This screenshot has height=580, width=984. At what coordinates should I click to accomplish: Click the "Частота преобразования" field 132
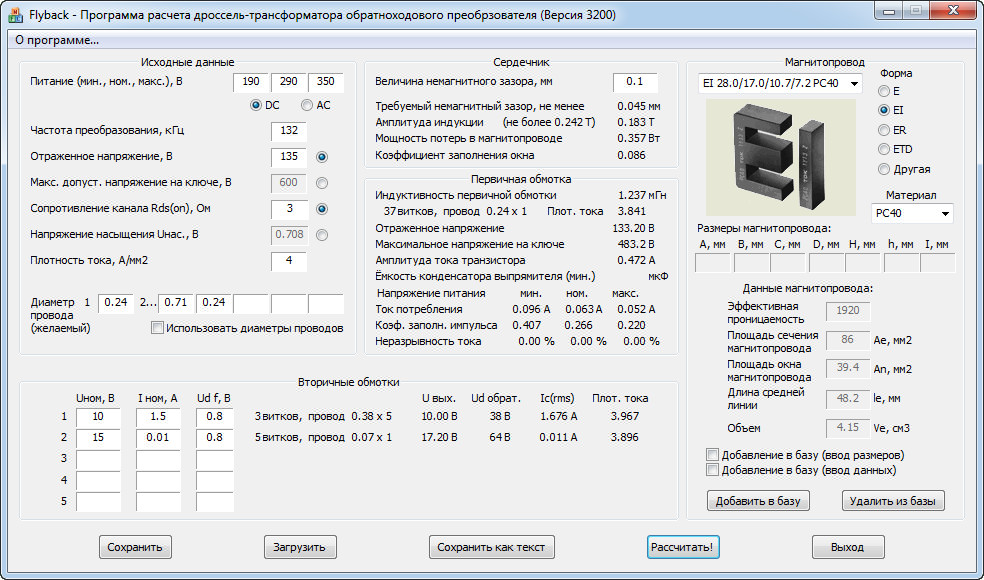[289, 131]
